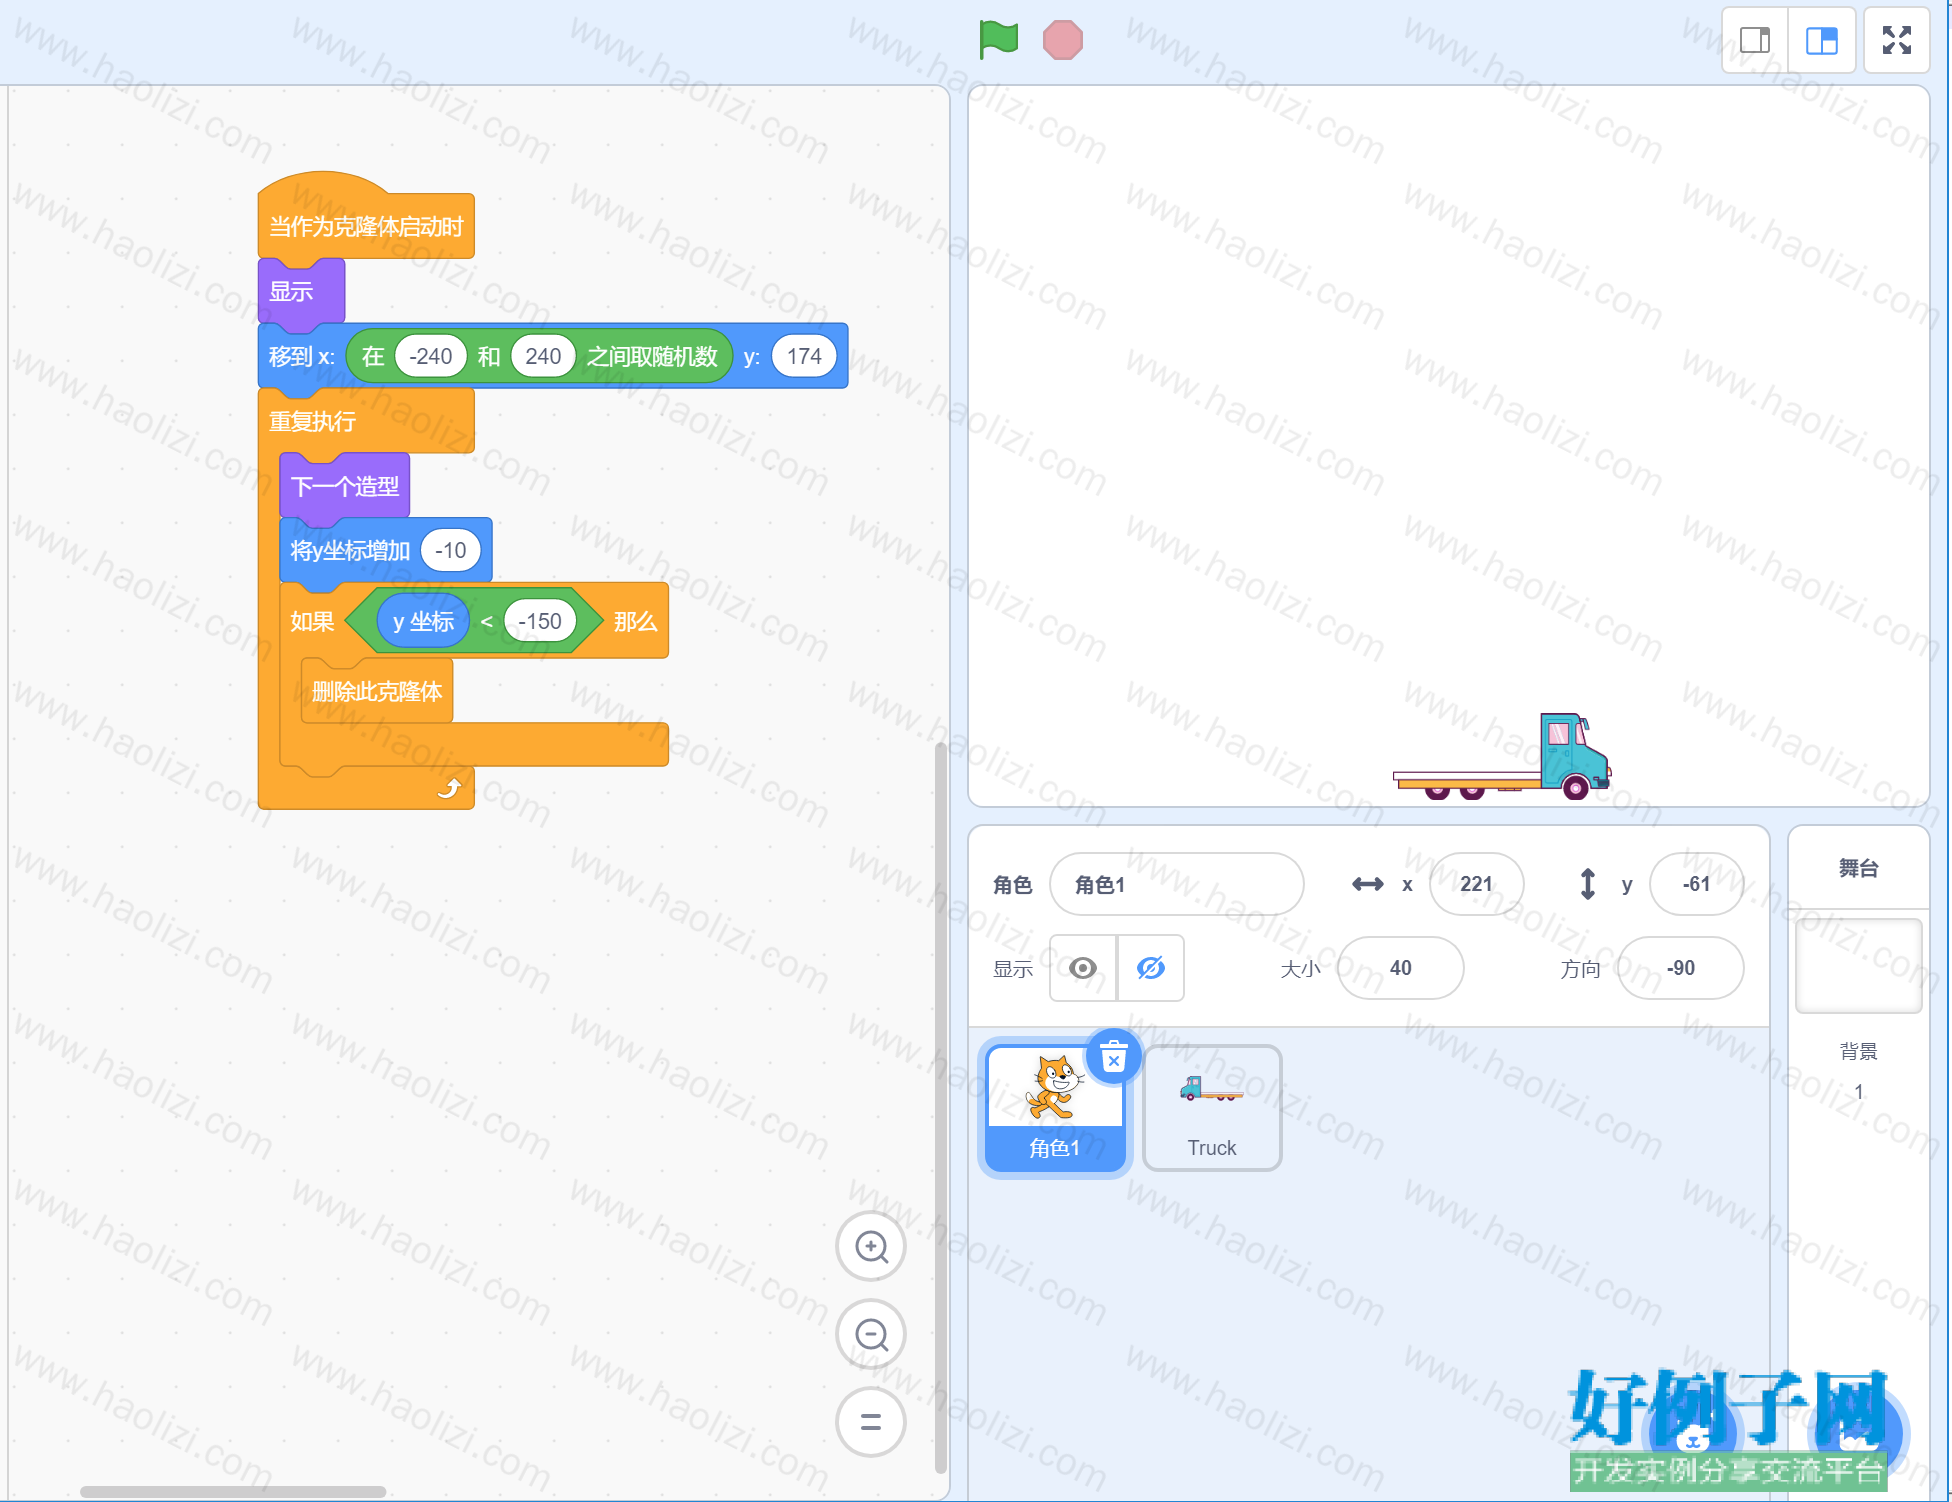The height and width of the screenshot is (1502, 1952).
Task: Select the stage backdrop thumbnail
Action: click(x=1858, y=966)
